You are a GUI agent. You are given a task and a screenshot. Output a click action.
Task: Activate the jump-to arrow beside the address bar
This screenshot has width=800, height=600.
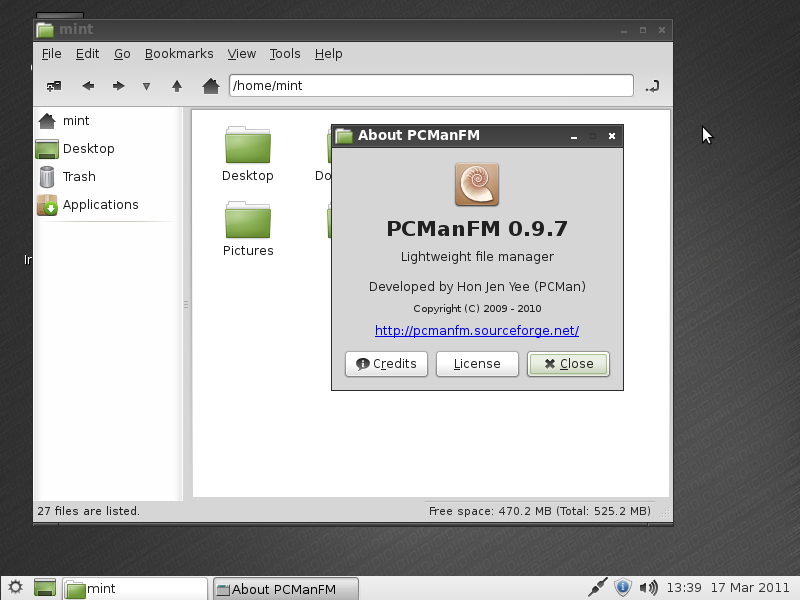pos(652,86)
